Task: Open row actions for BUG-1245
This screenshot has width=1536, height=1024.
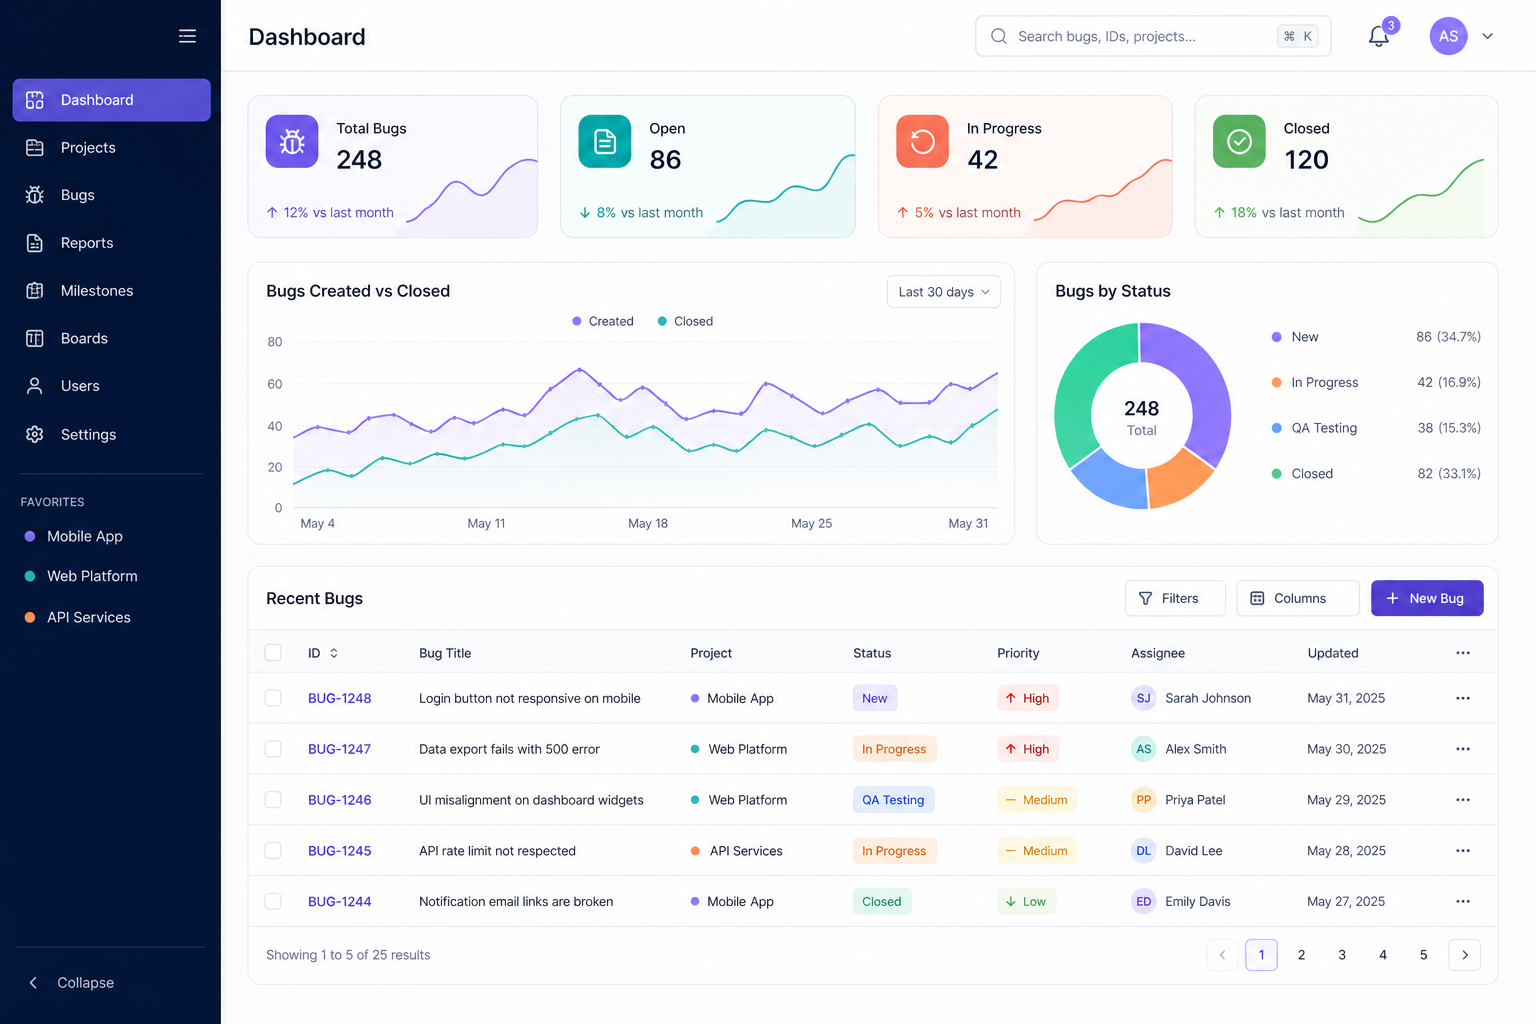Action: tap(1463, 851)
